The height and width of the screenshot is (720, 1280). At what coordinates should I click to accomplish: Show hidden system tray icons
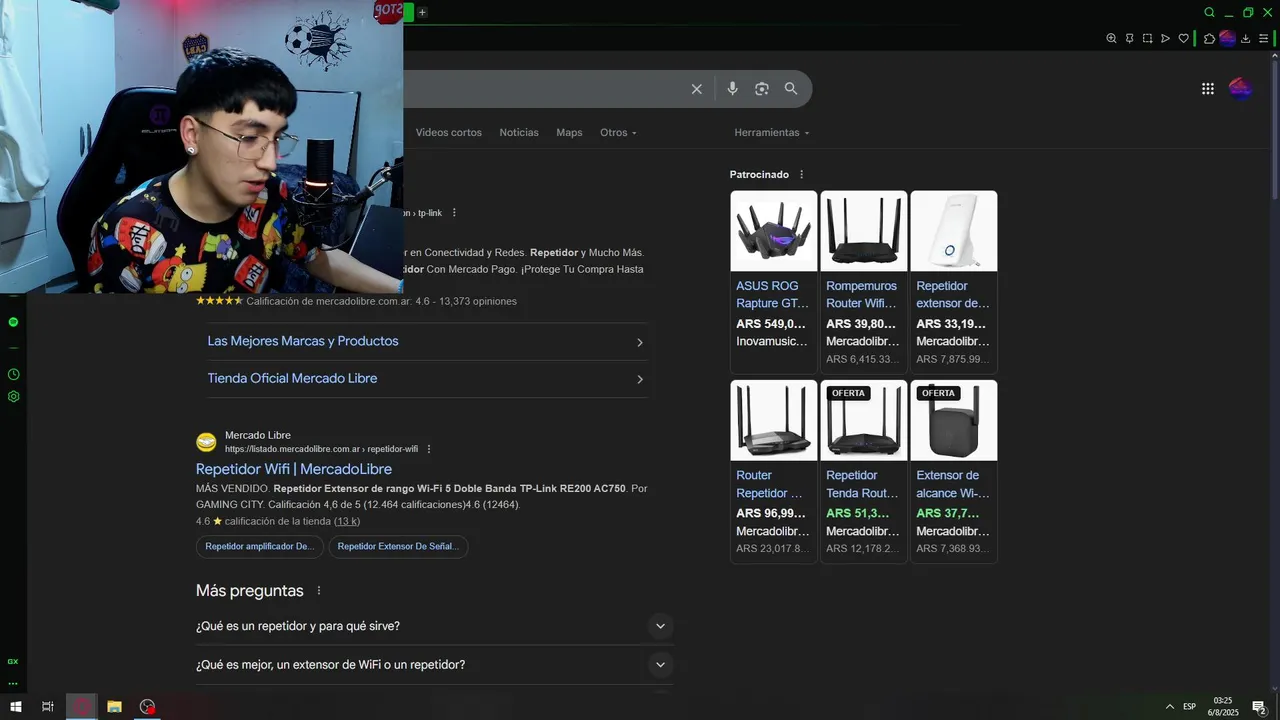1170,707
